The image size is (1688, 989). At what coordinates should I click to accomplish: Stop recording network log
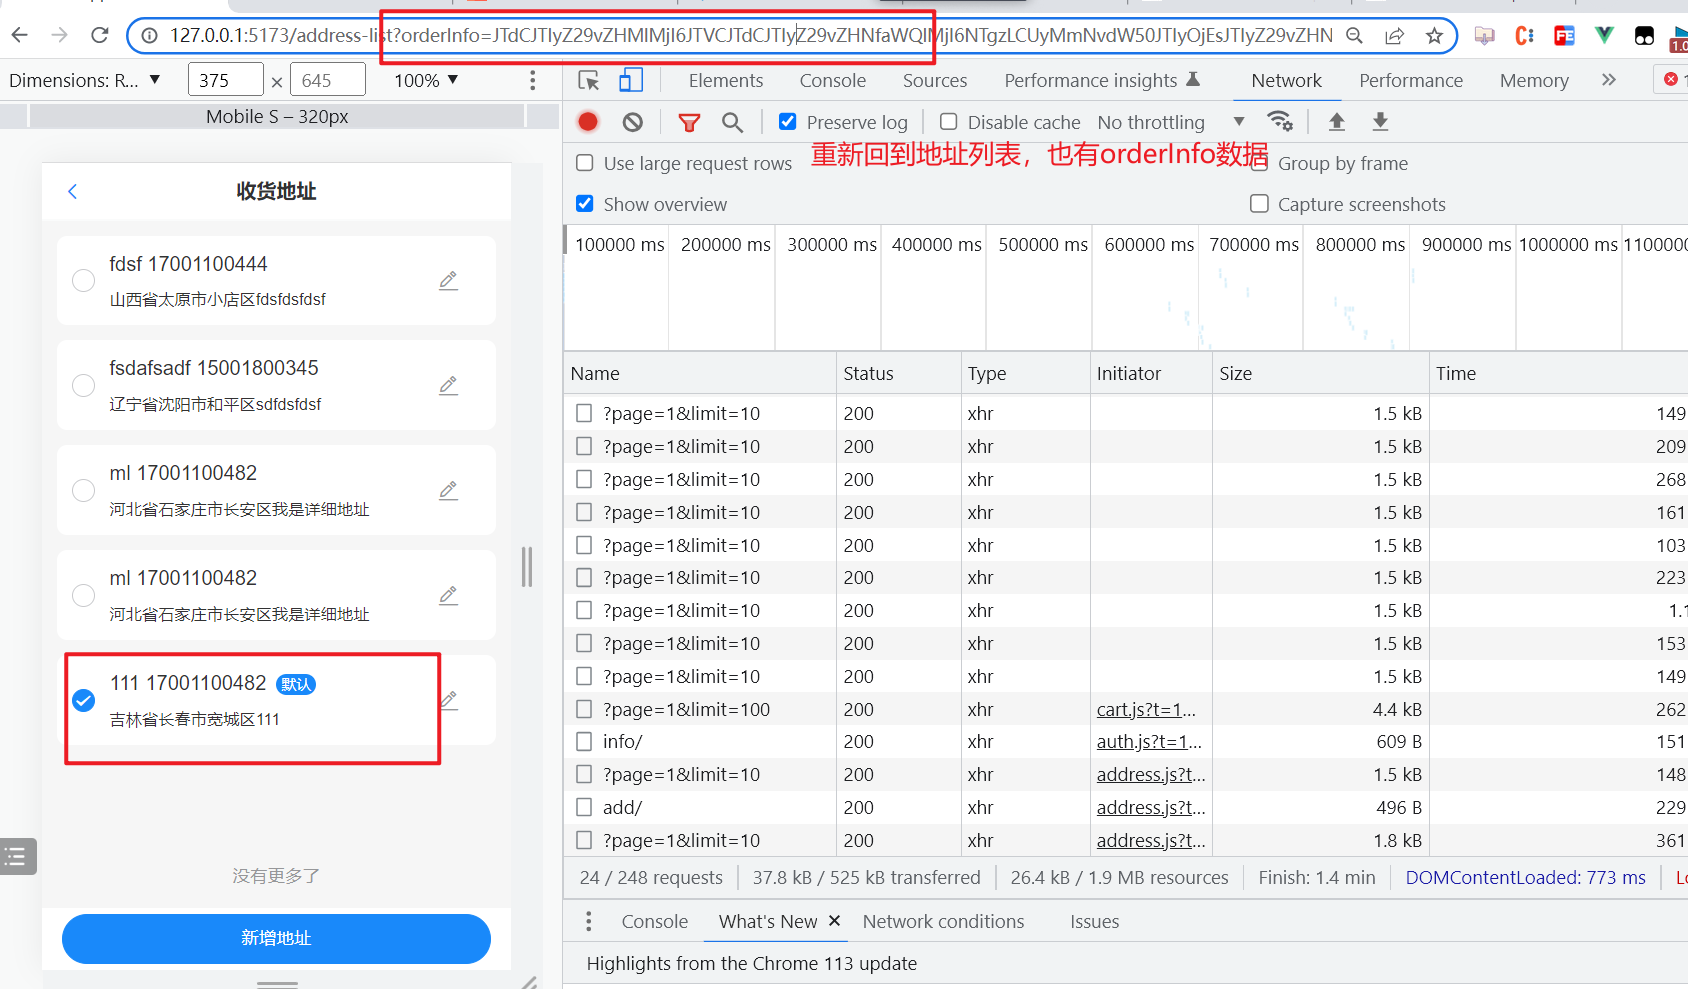point(588,122)
